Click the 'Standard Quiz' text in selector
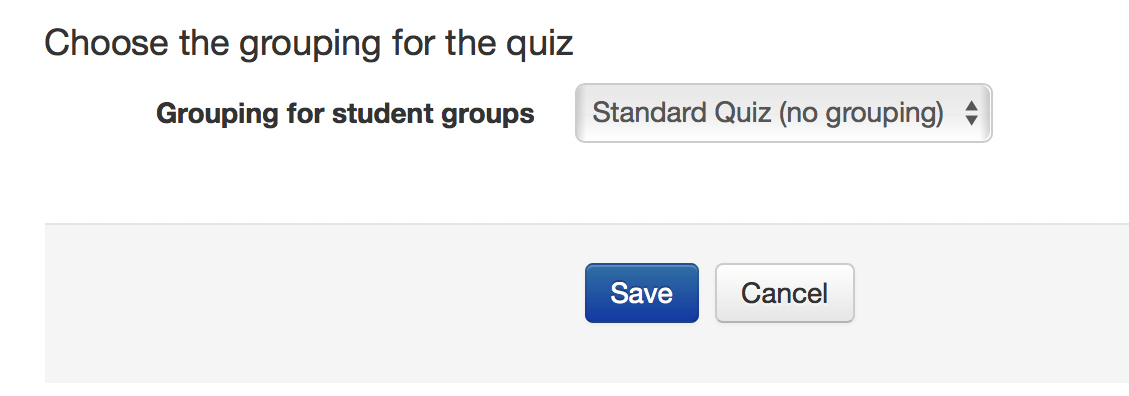The width and height of the screenshot is (1129, 396). pos(681,113)
